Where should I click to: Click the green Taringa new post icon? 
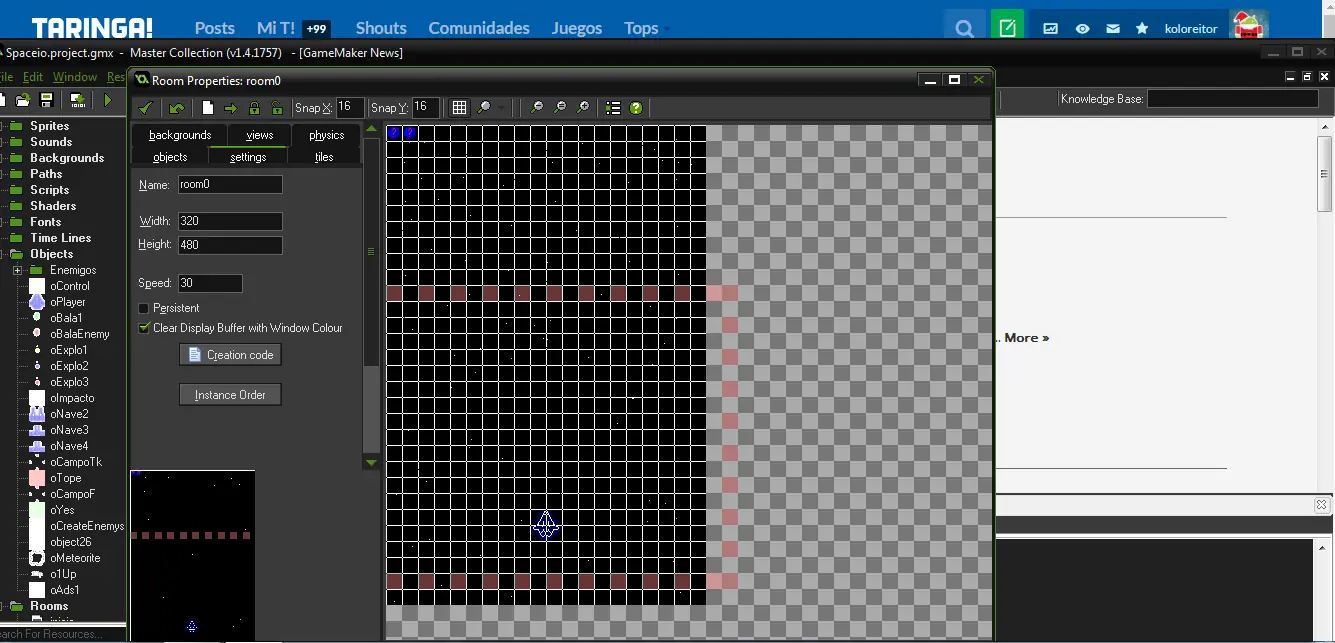[1007, 28]
